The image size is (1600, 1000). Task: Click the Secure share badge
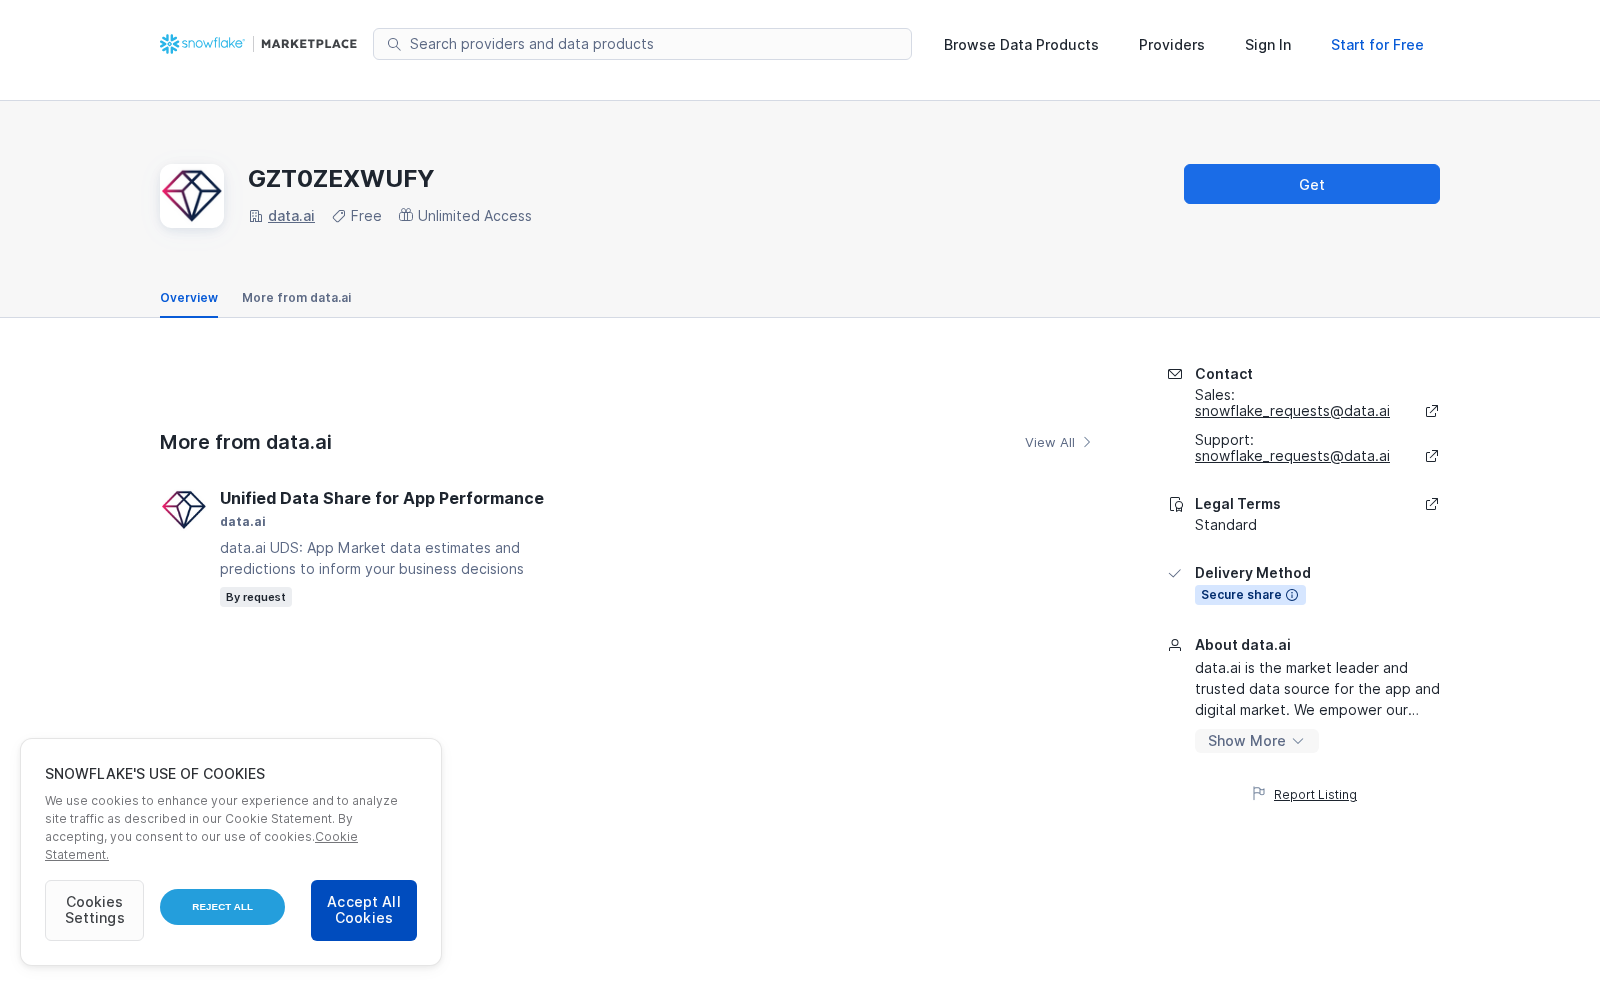(1250, 595)
